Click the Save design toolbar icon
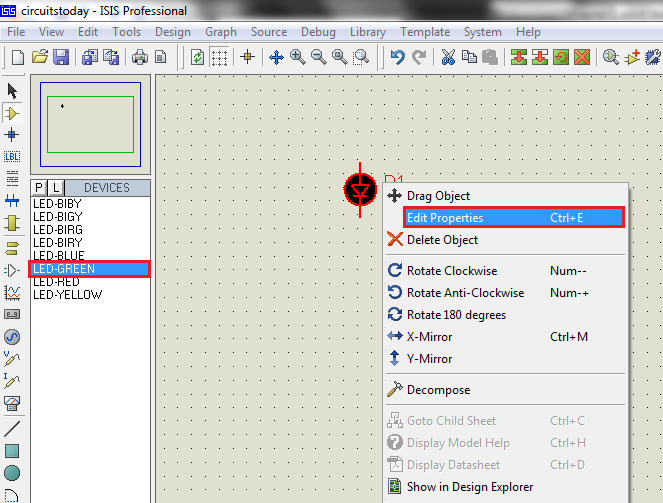The height and width of the screenshot is (503, 663). [61, 57]
